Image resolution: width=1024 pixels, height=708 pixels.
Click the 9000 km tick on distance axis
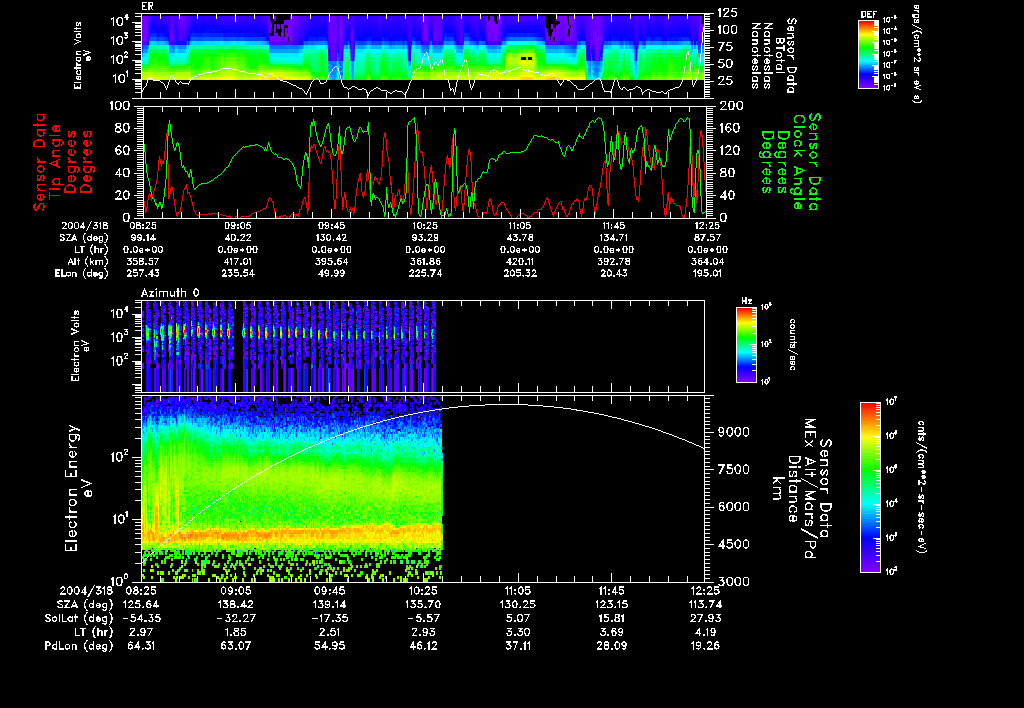[731, 432]
